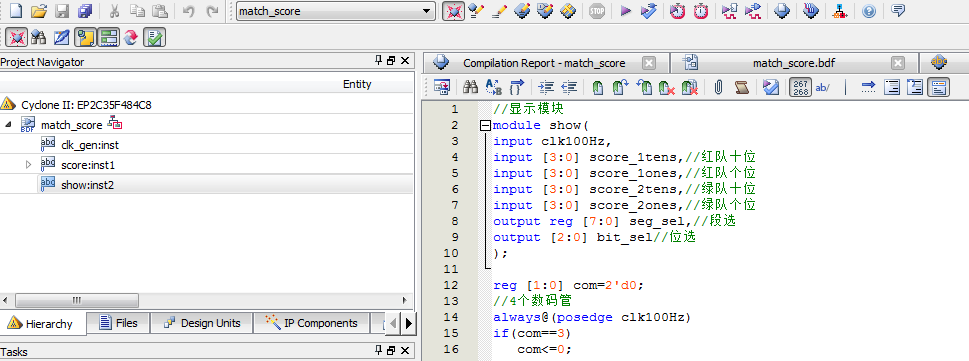The image size is (969, 361).
Task: Click the paperclip icon in editor toolbar
Action: [x=718, y=88]
